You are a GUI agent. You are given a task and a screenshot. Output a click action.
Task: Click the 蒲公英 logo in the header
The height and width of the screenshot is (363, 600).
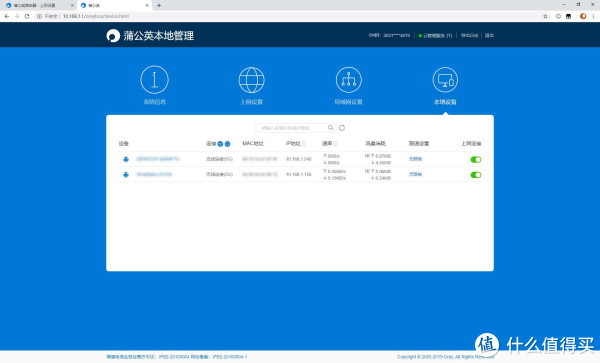113,36
